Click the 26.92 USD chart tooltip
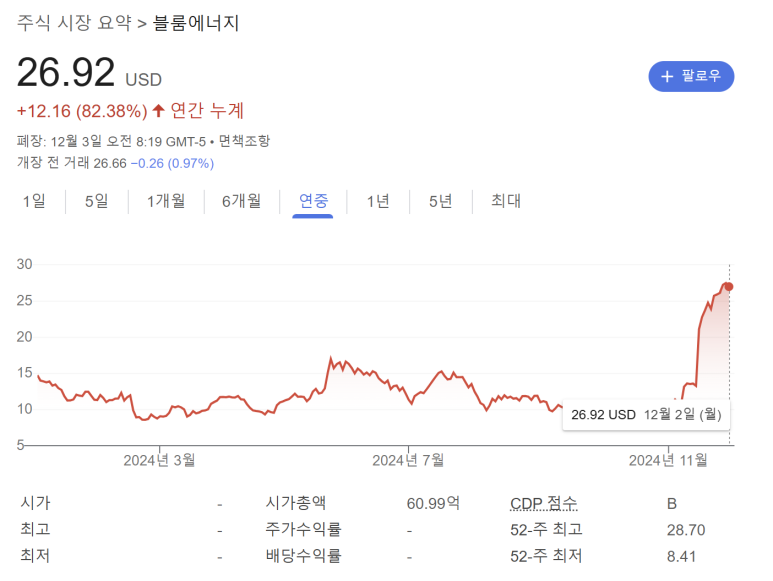Viewport: 773px width, 581px height. coord(646,414)
